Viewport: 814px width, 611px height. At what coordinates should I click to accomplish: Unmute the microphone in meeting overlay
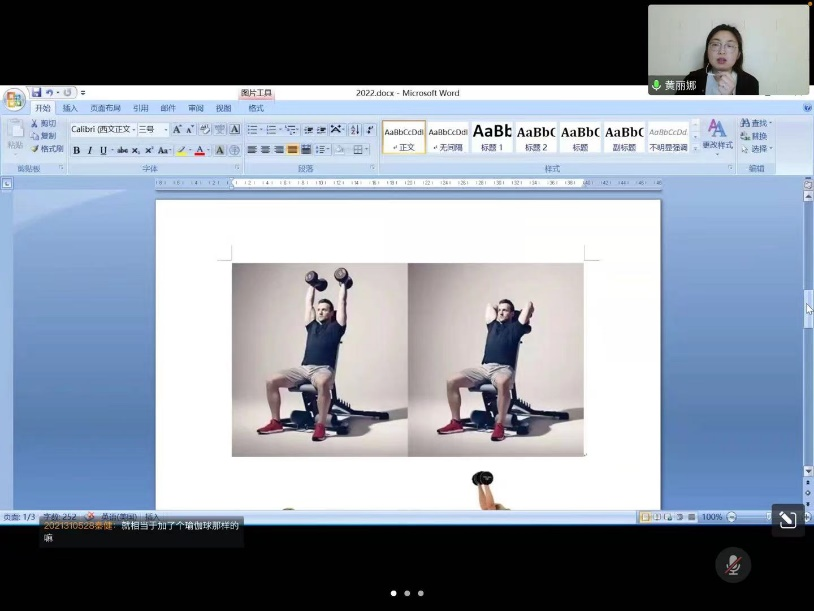click(x=732, y=565)
